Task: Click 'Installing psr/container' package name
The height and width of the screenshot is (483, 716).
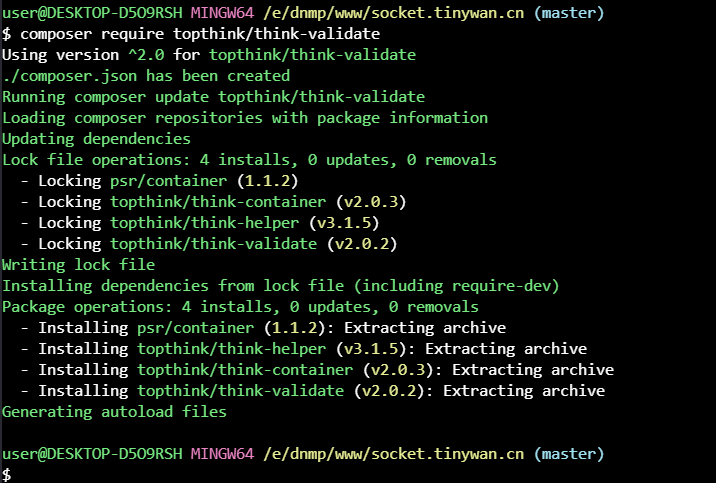Action: pyautogui.click(x=195, y=328)
